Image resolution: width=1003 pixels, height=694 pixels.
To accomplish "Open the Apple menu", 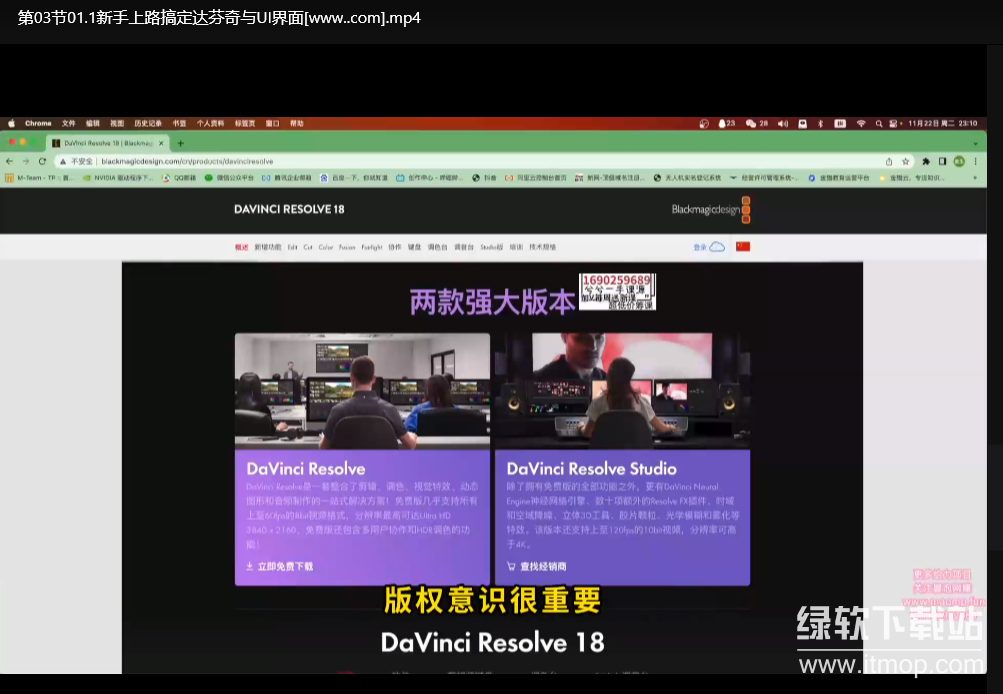I will (11, 123).
